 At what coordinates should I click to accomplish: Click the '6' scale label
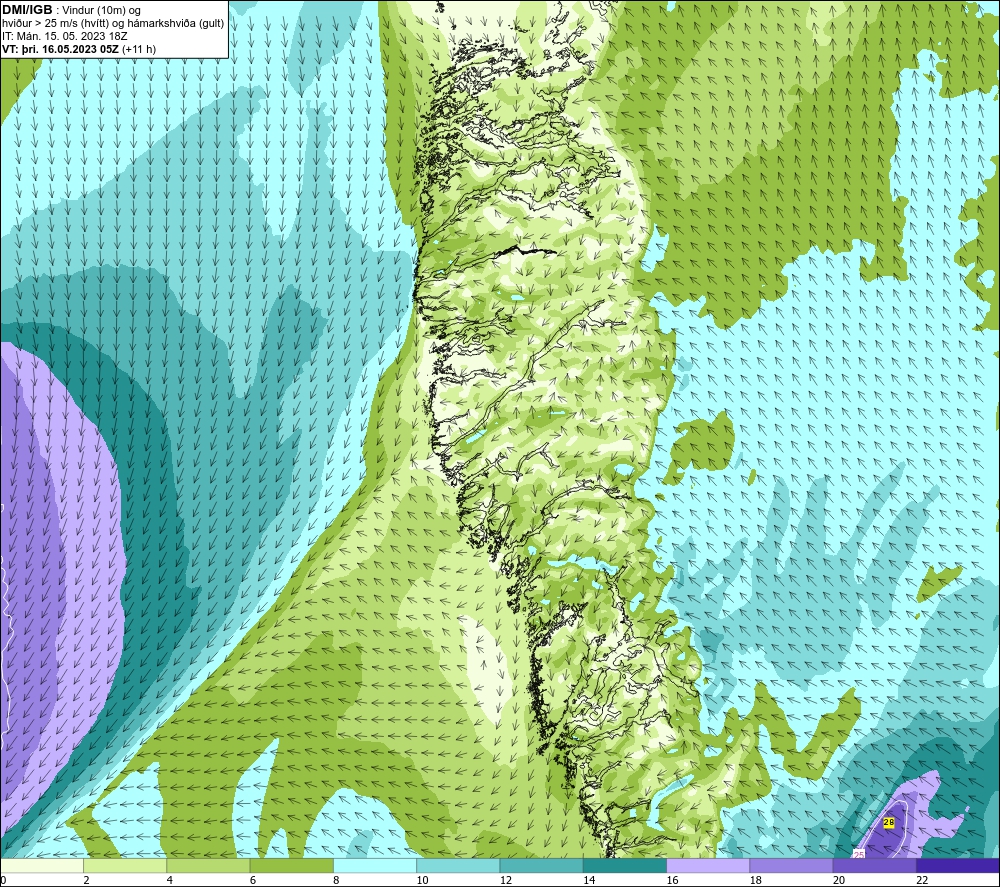tap(253, 880)
